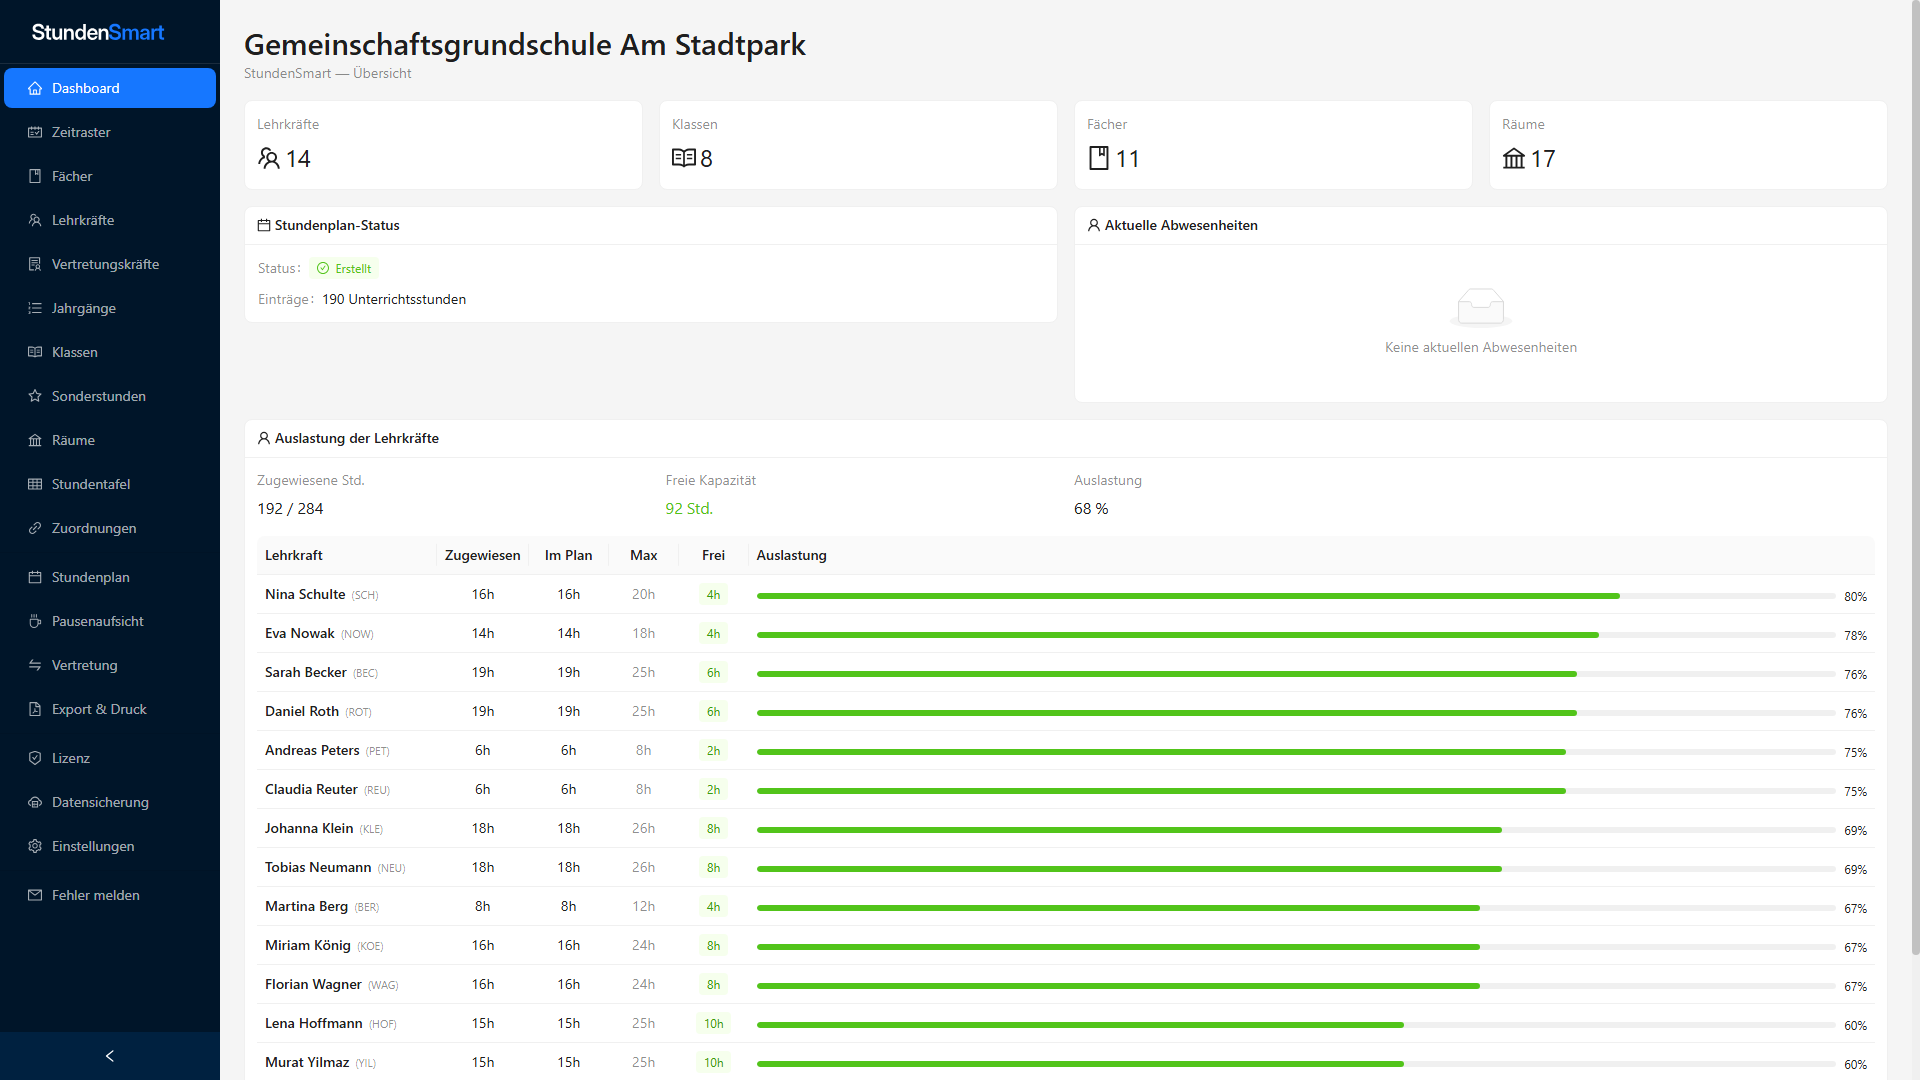Image resolution: width=1920 pixels, height=1080 pixels.
Task: Select Johanna Klein in the table
Action: pyautogui.click(x=309, y=828)
